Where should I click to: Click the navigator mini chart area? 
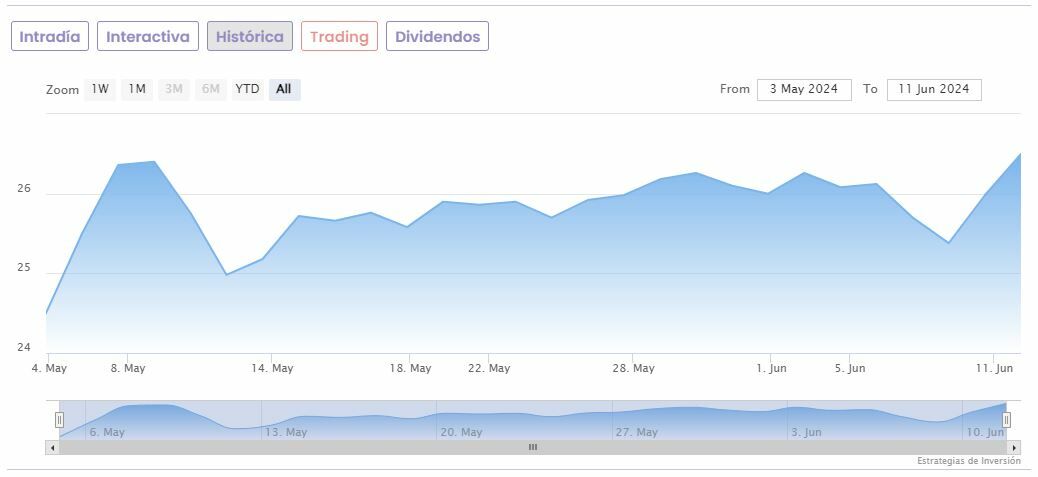533,420
